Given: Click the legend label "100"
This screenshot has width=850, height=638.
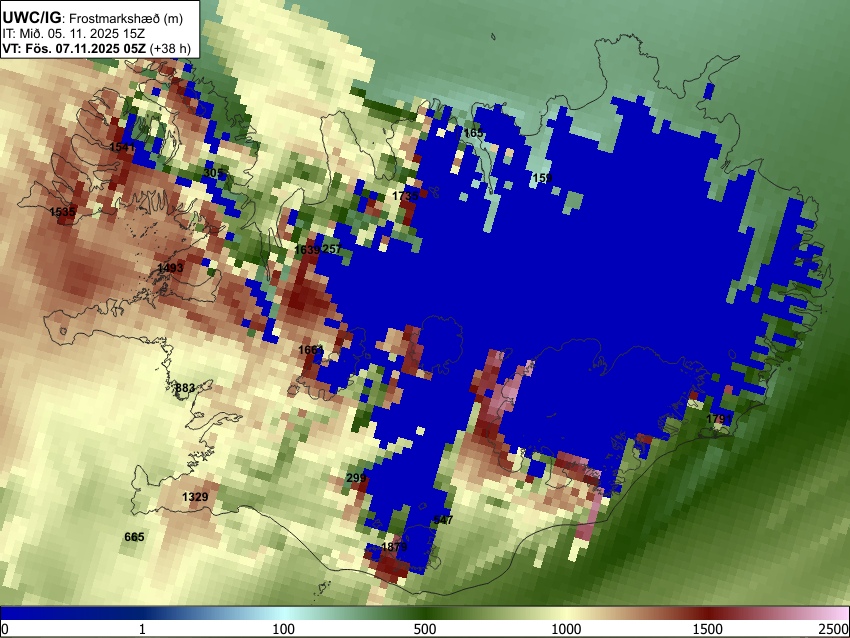Looking at the screenshot, I should click(x=284, y=629).
